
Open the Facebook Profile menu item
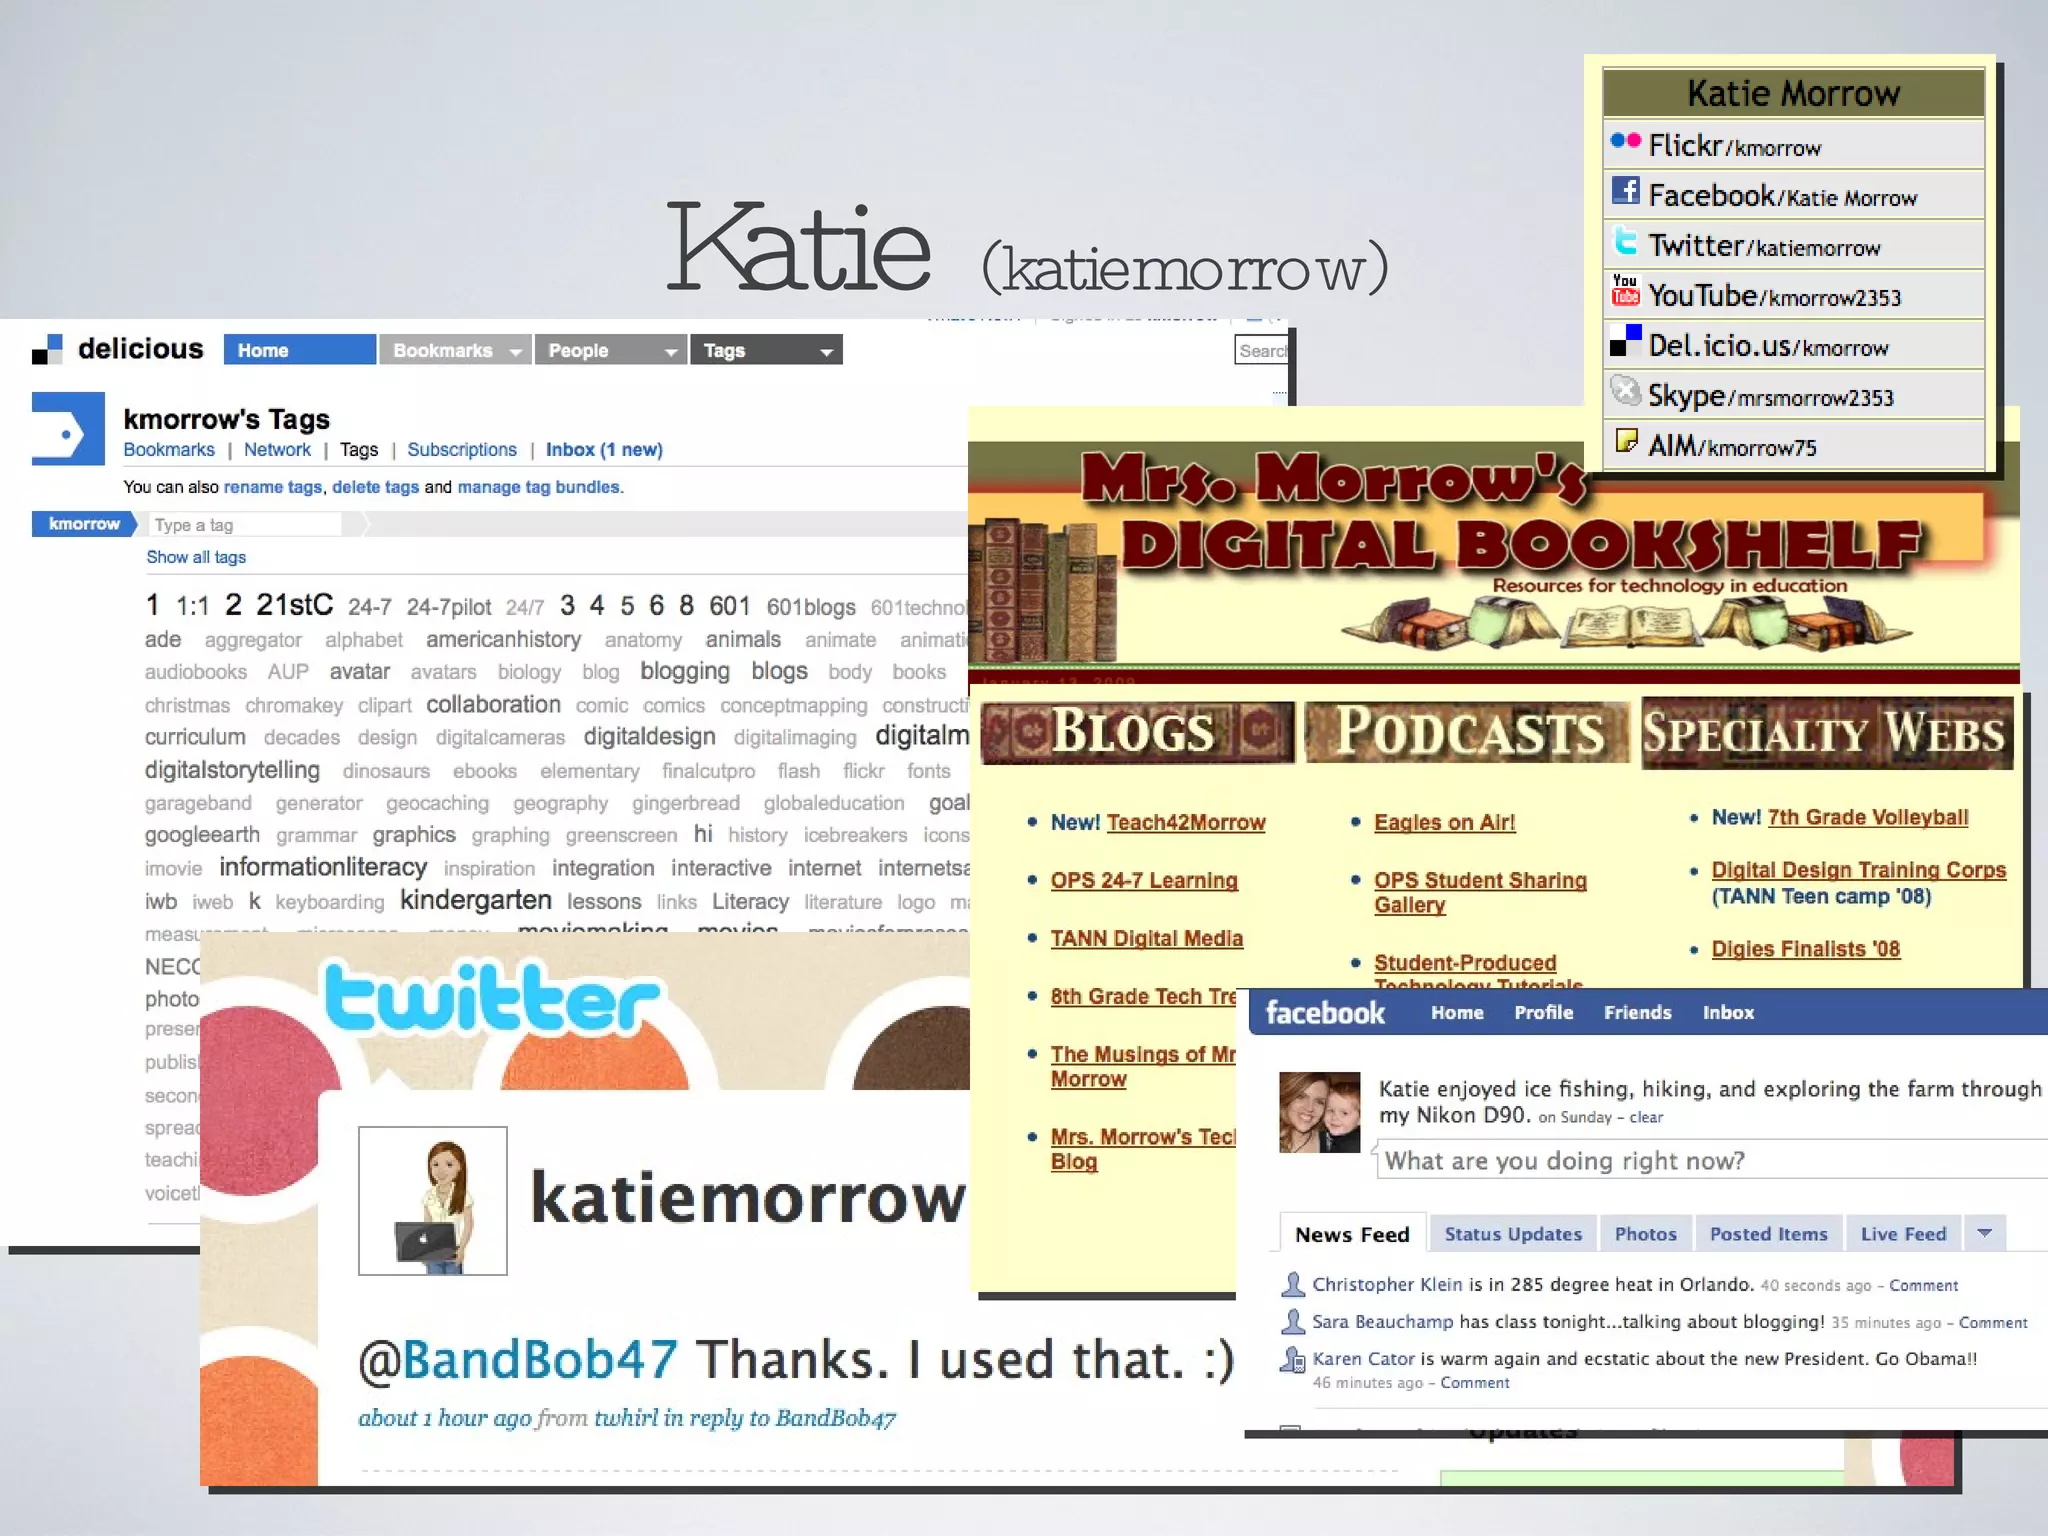(x=1543, y=1012)
